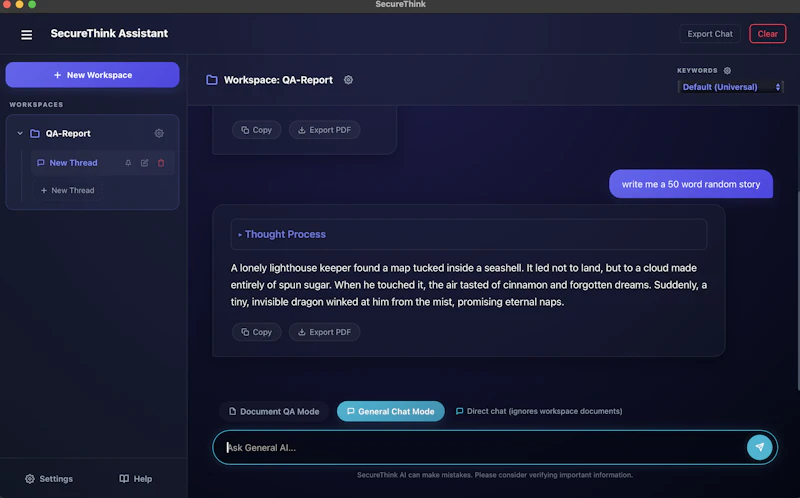Open QA-Report gear settings in sidebar

[x=159, y=133]
